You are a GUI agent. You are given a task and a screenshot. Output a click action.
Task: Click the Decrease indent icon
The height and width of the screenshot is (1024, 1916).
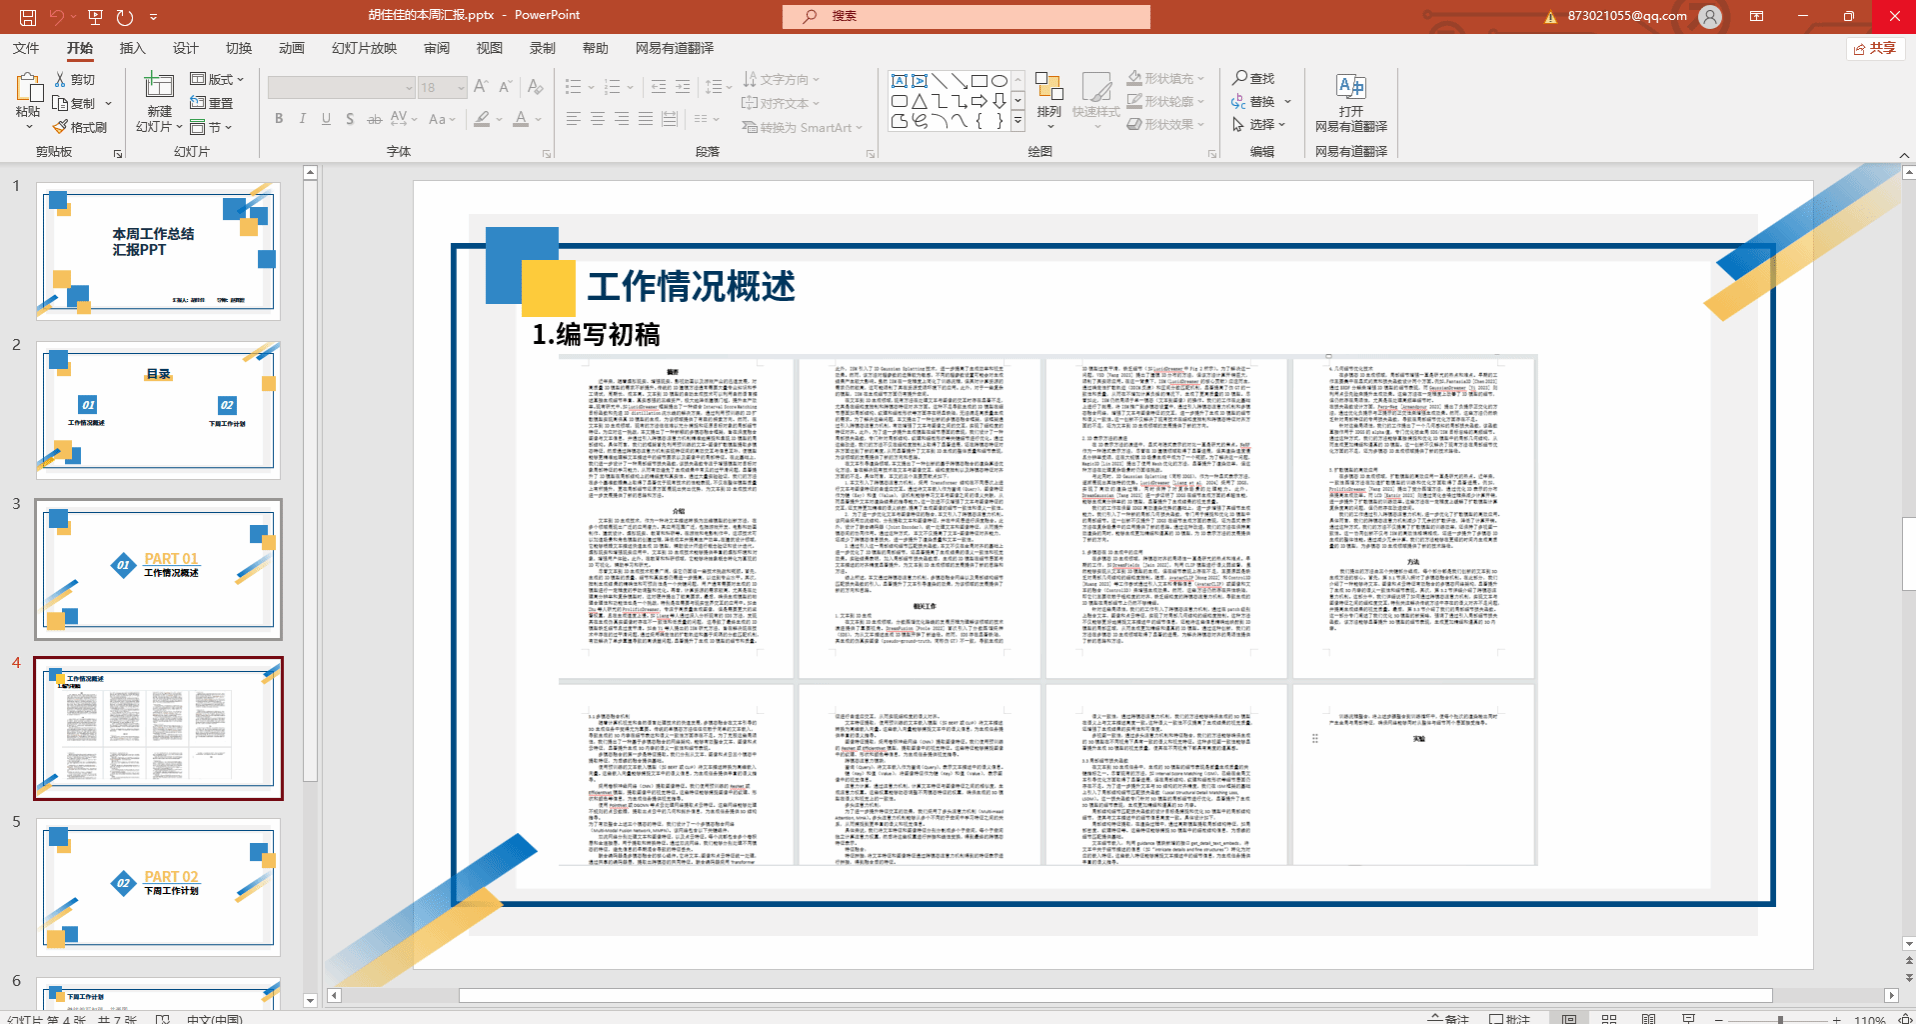coord(659,87)
